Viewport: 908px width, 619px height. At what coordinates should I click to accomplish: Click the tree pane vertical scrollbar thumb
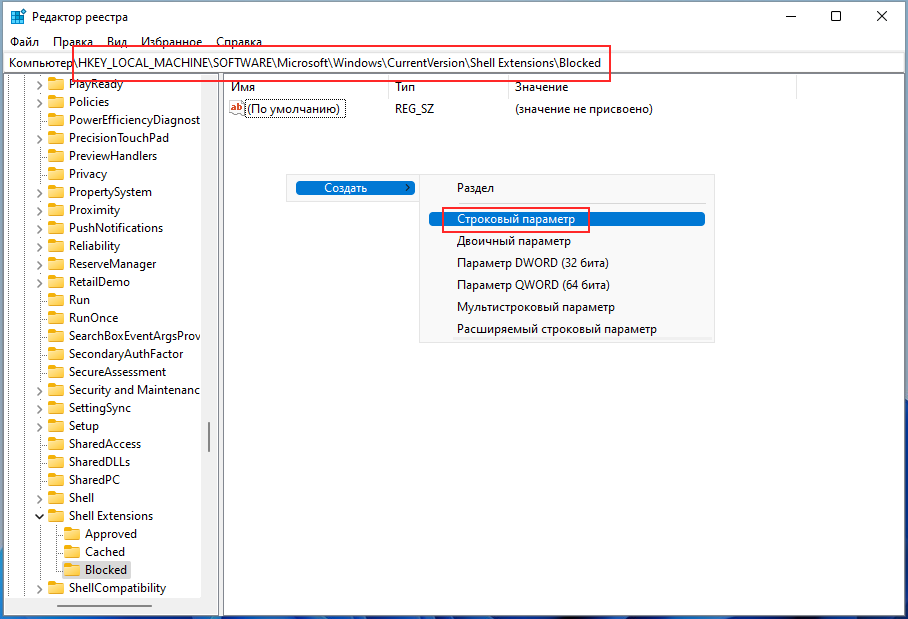click(x=208, y=437)
